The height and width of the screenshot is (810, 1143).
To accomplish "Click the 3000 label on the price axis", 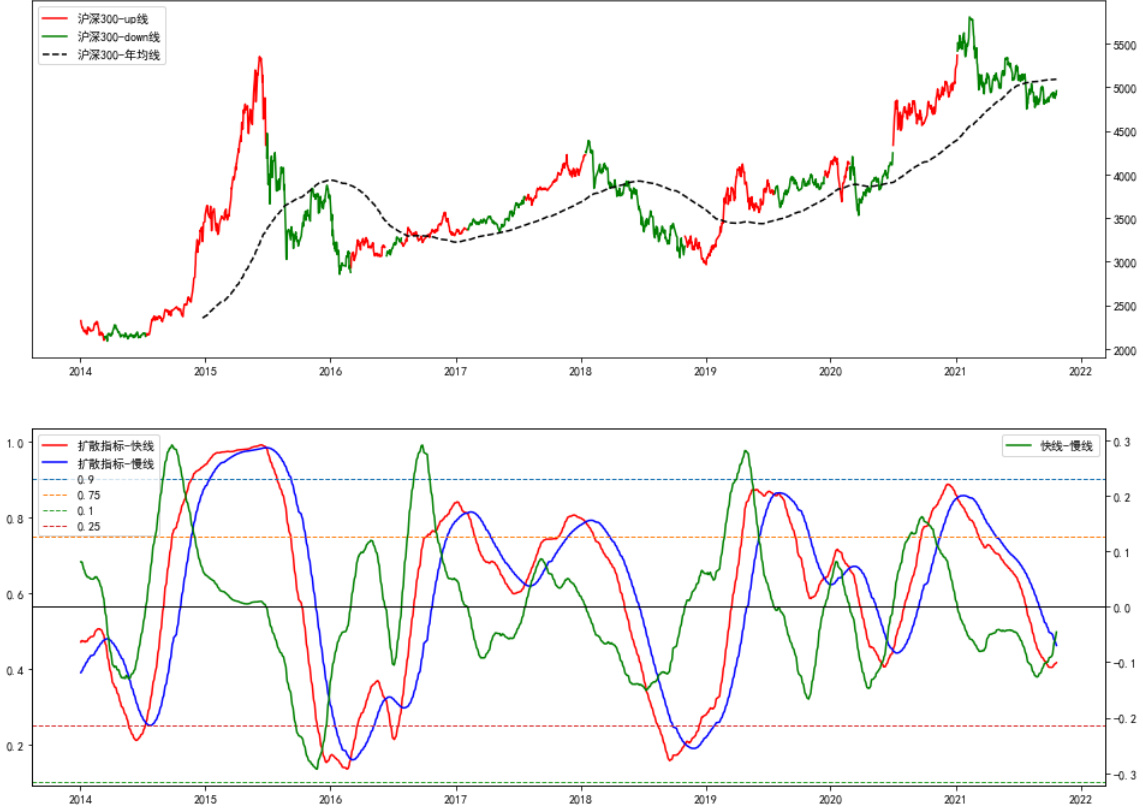I will click(x=1126, y=263).
